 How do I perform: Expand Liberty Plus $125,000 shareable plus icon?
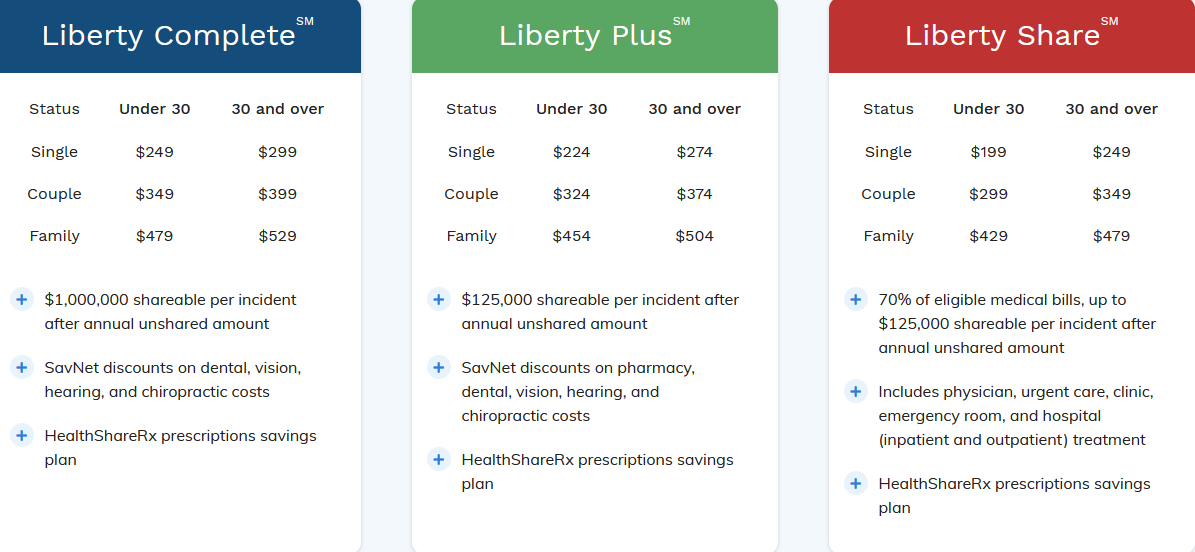click(438, 299)
